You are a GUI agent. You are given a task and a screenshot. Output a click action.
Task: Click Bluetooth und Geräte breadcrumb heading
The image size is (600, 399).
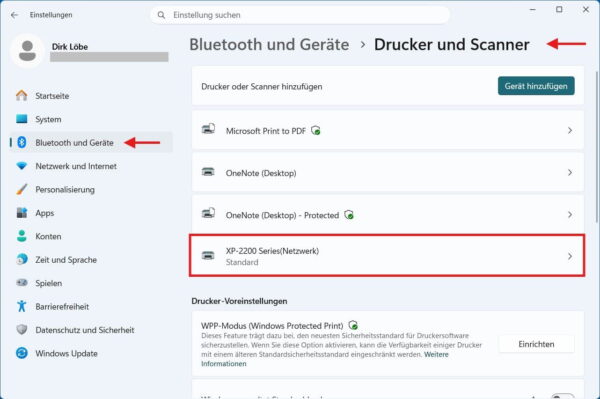click(x=269, y=44)
